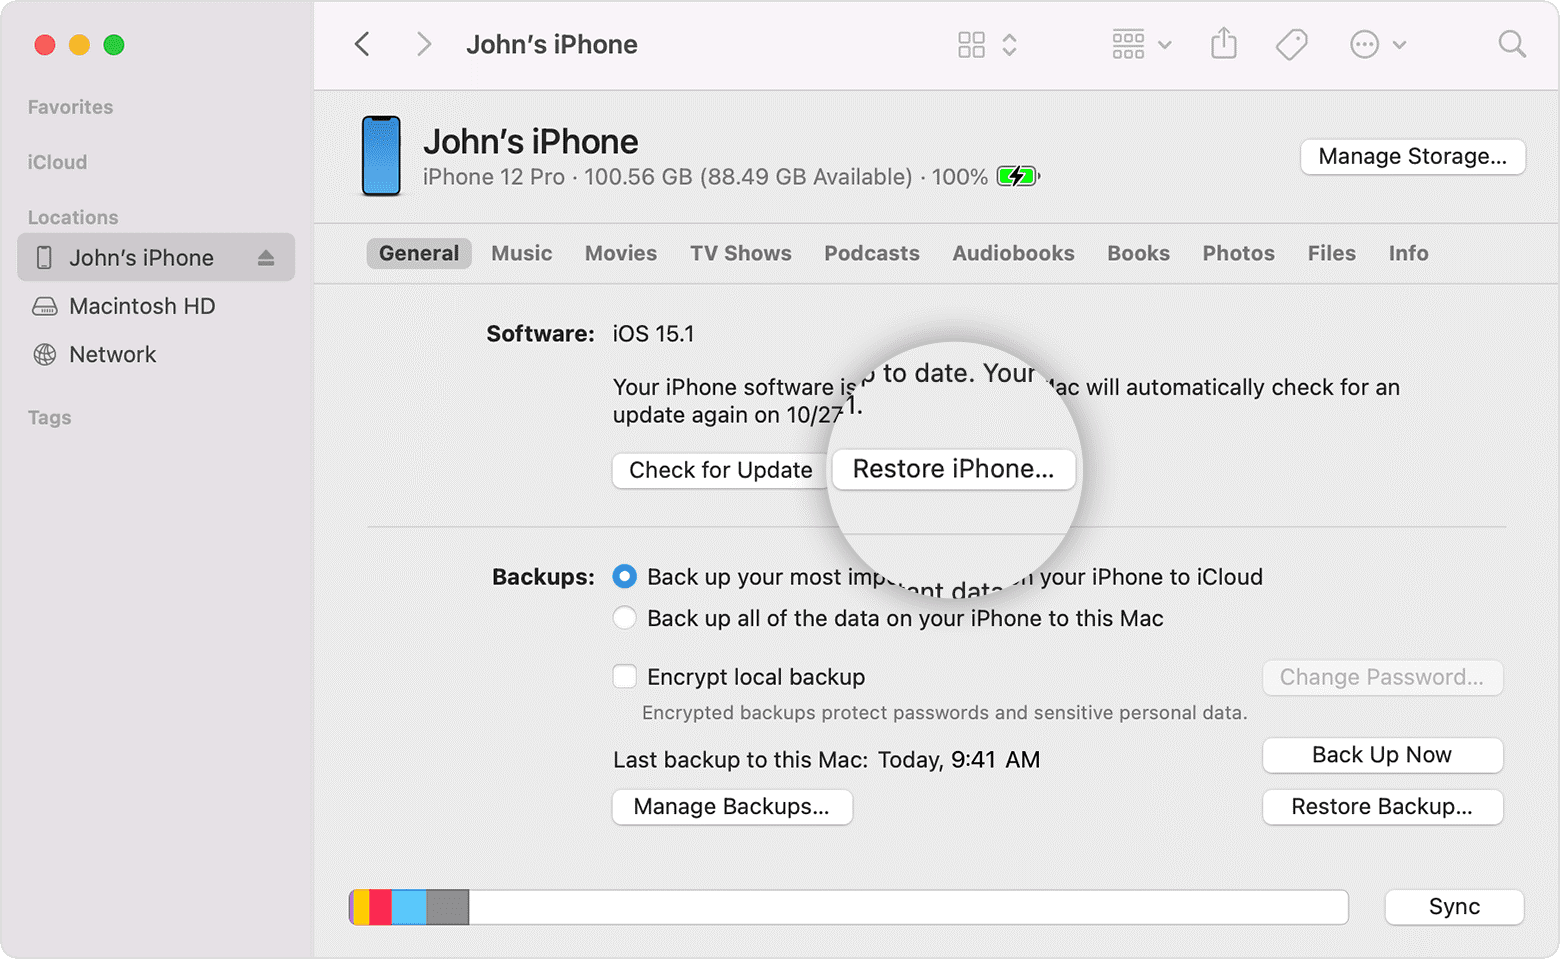Go forward with the right chevron arrow

click(424, 44)
